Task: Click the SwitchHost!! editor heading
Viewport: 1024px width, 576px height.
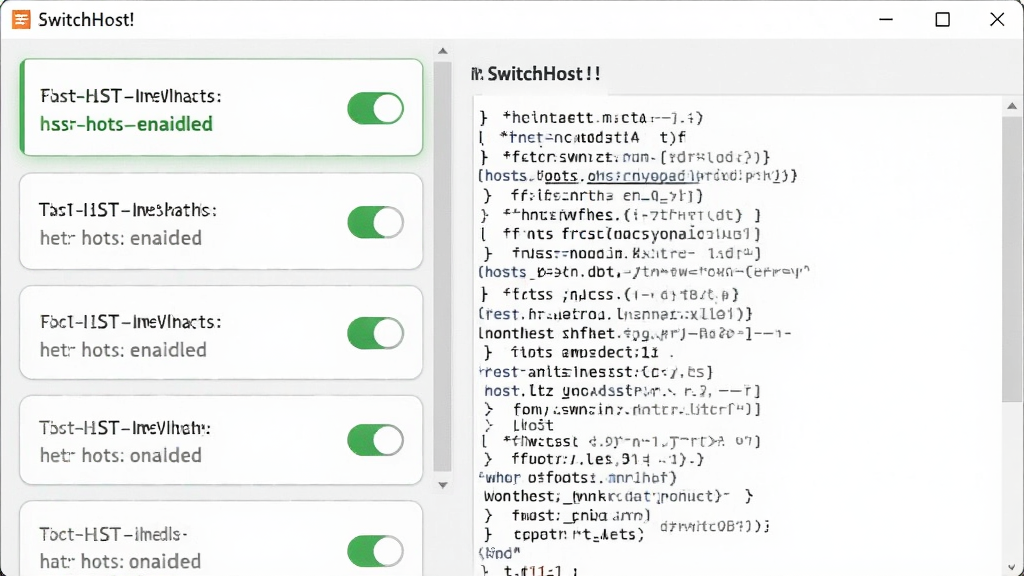Action: pyautogui.click(x=543, y=74)
